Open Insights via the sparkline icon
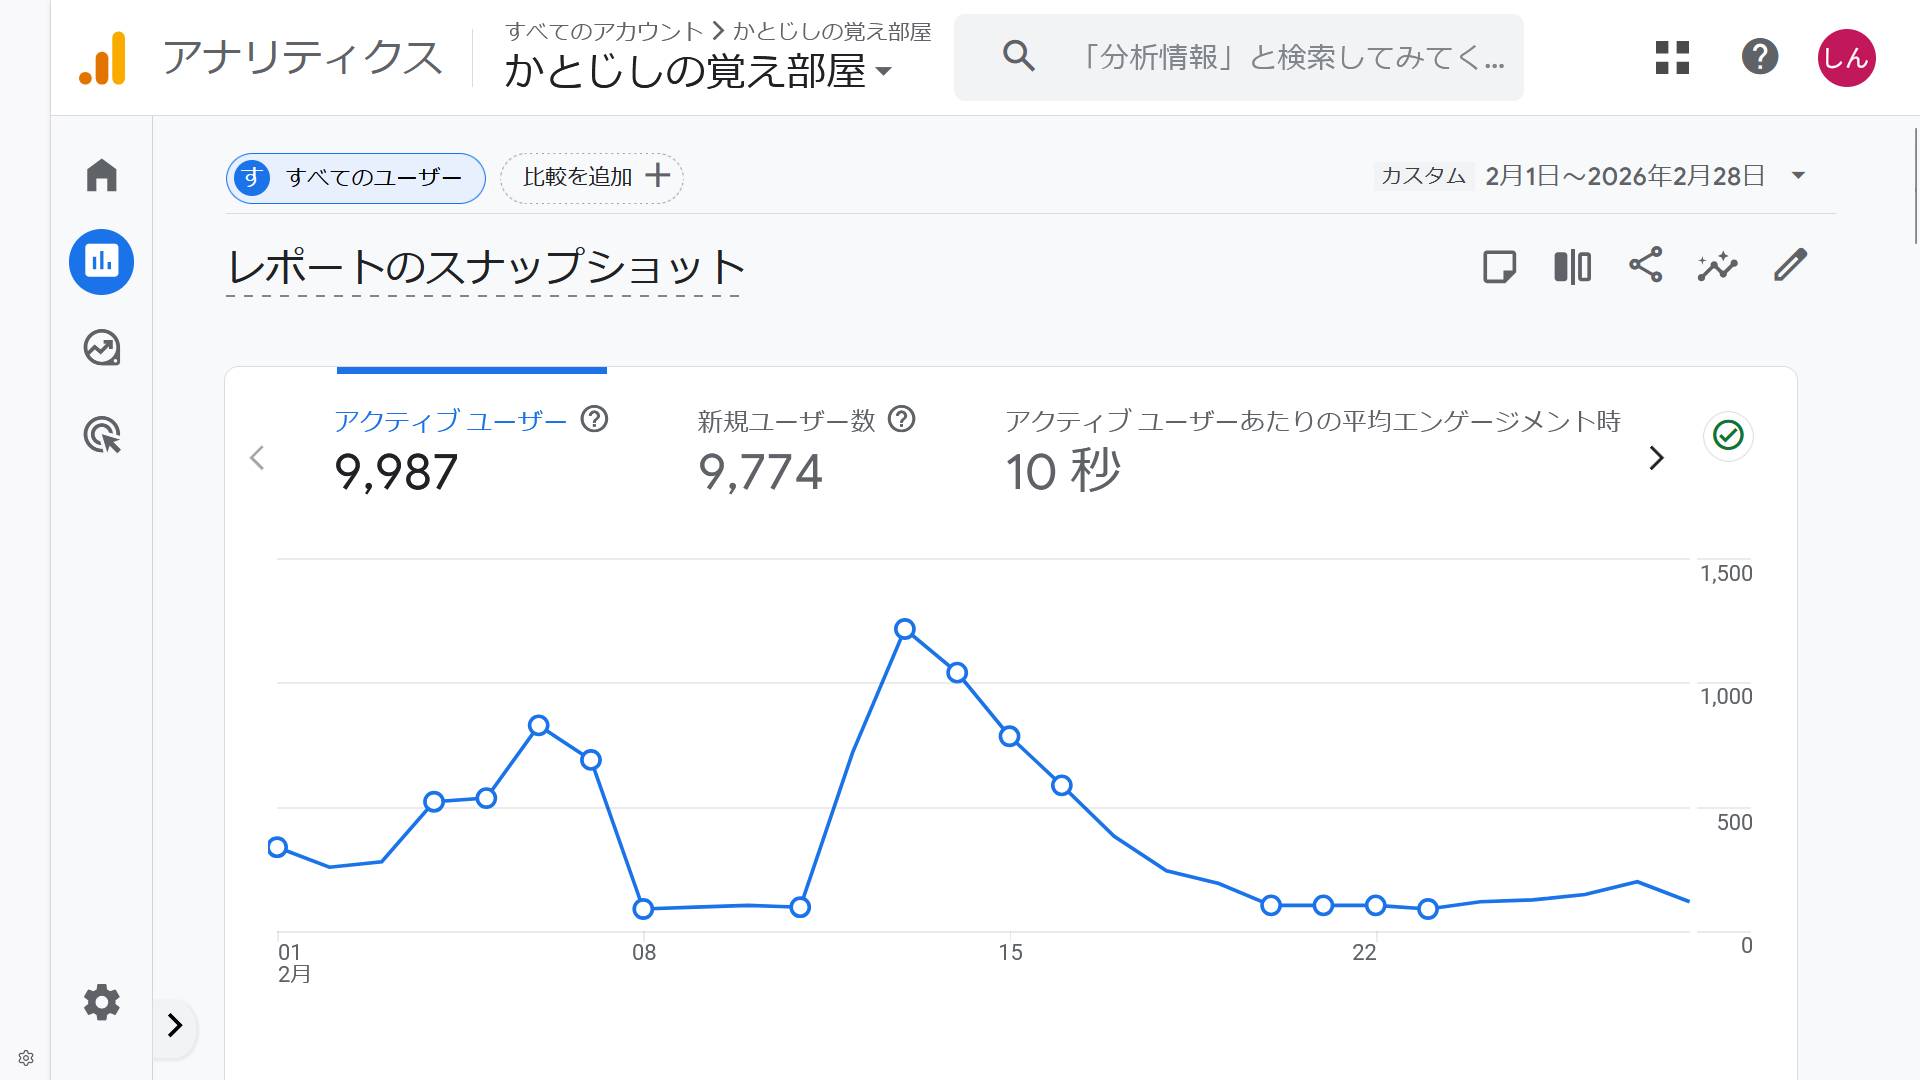This screenshot has height=1080, width=1920. pyautogui.click(x=1717, y=266)
